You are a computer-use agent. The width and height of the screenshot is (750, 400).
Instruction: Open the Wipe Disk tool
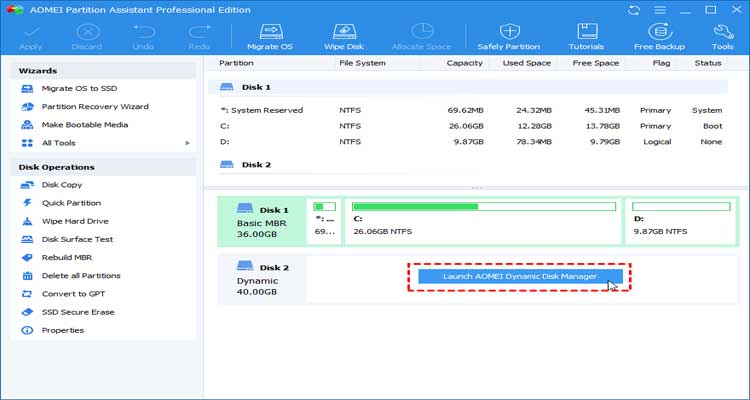(344, 37)
